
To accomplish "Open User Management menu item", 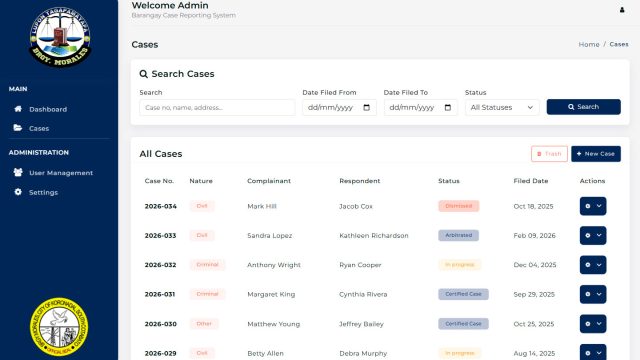I will click(61, 173).
